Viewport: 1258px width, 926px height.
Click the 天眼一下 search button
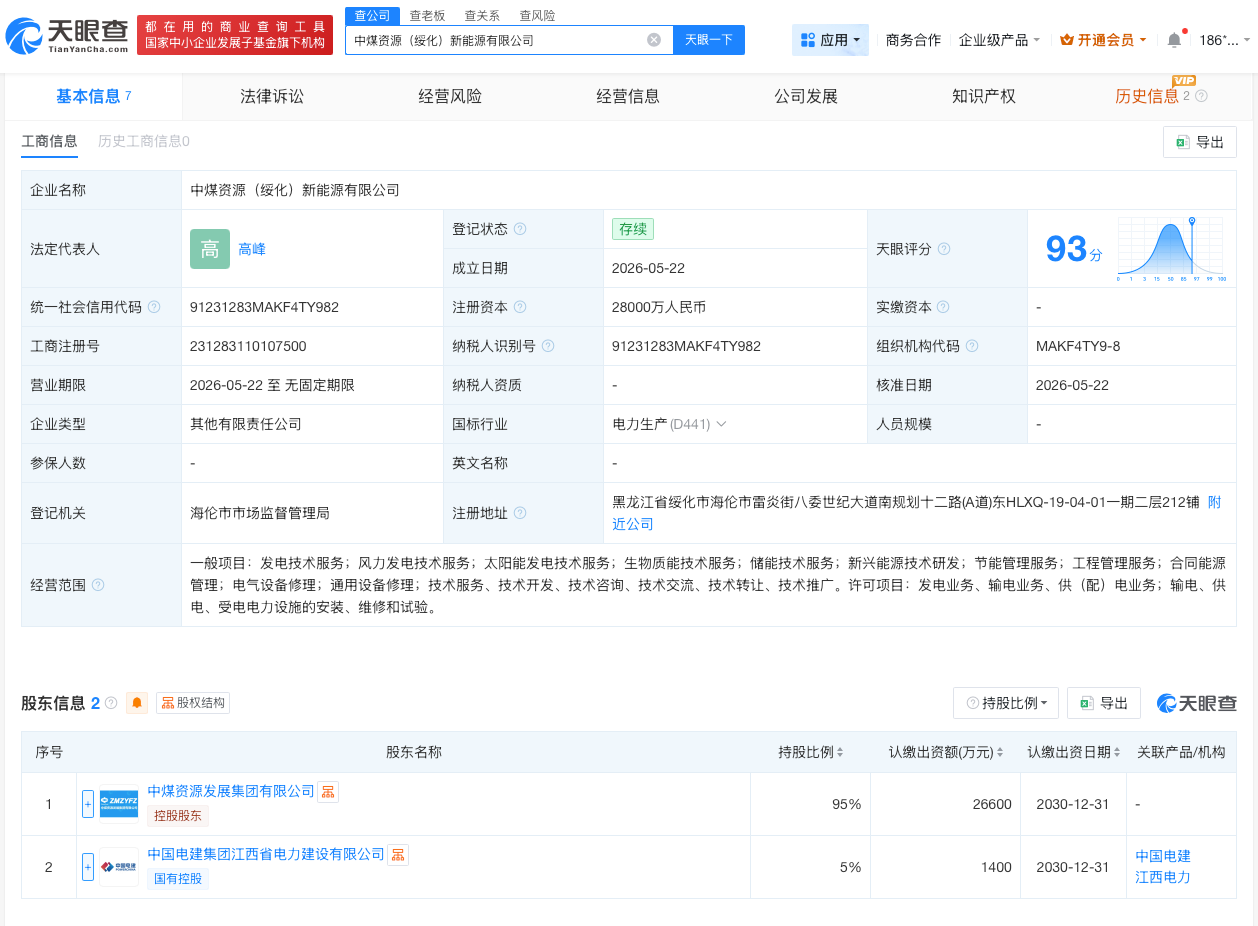709,40
